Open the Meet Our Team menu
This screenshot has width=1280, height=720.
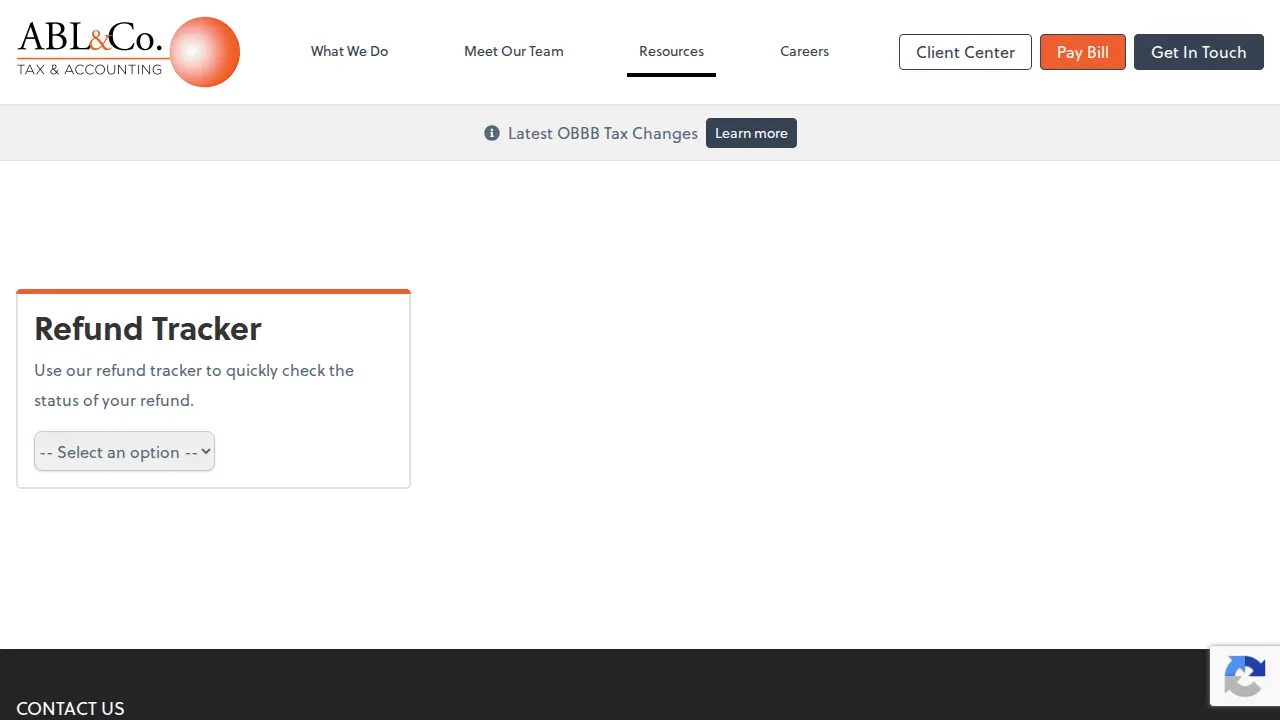[514, 51]
